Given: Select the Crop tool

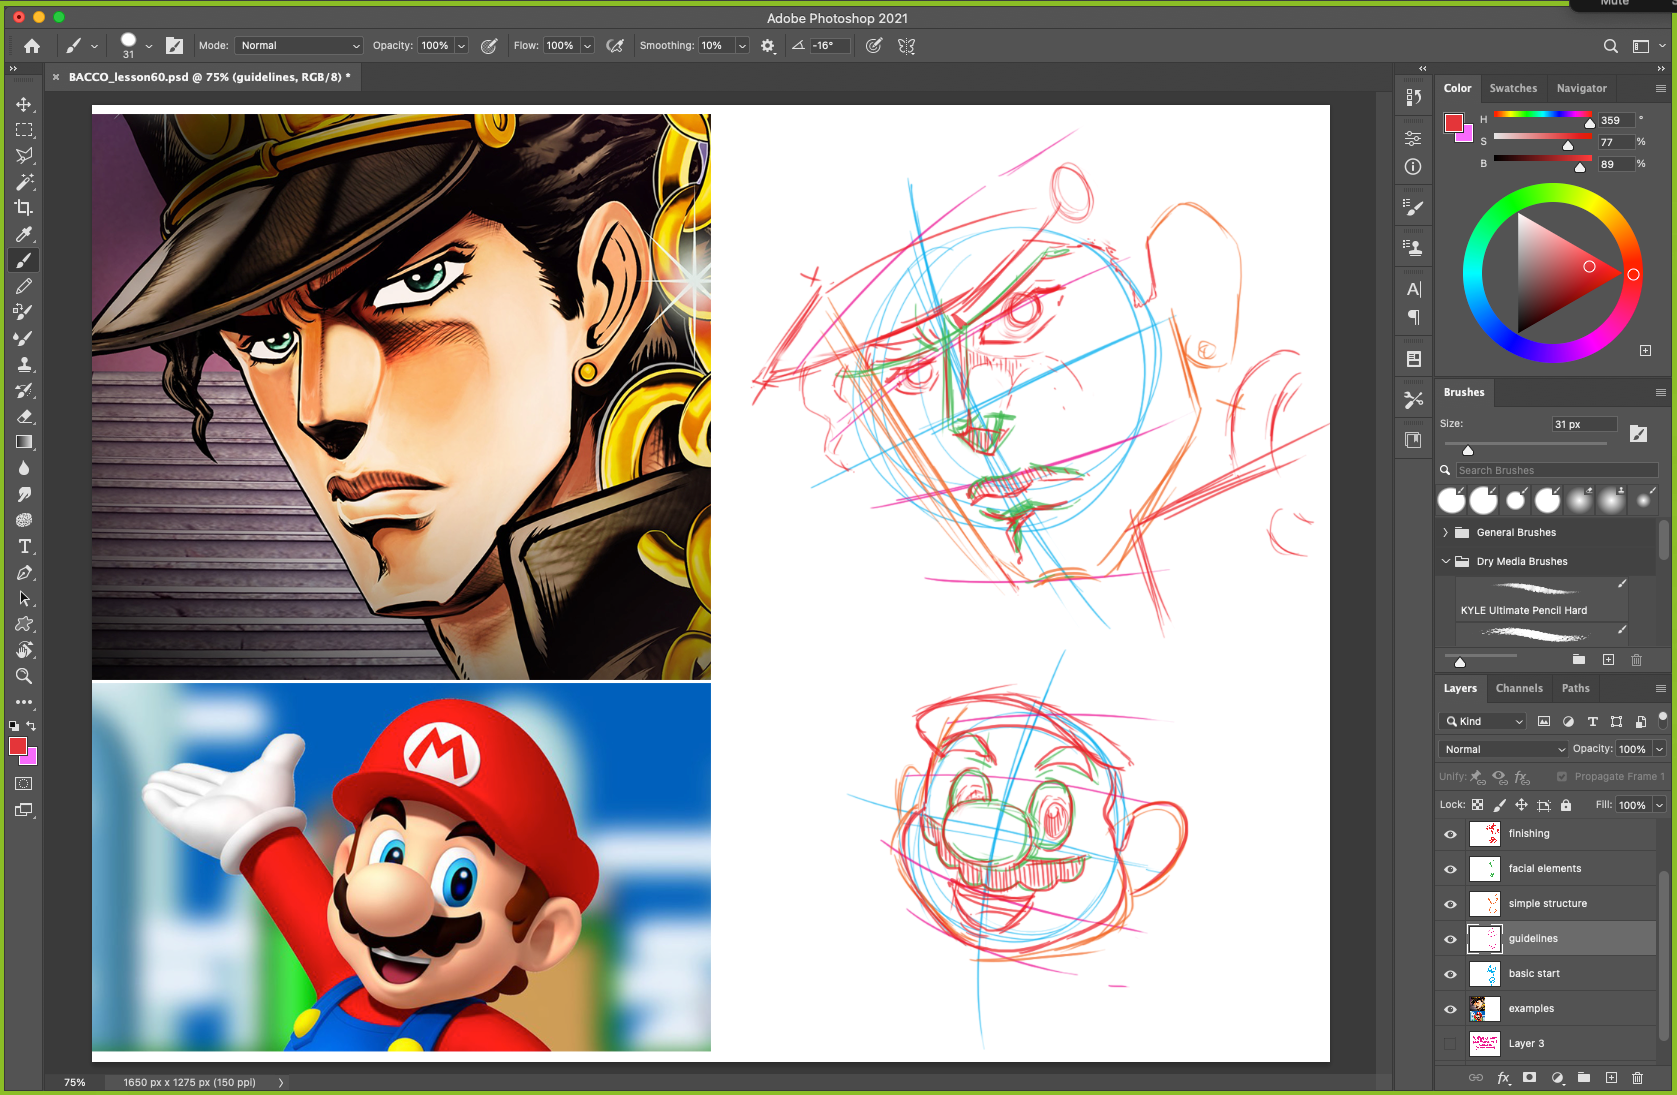Looking at the screenshot, I should [24, 208].
